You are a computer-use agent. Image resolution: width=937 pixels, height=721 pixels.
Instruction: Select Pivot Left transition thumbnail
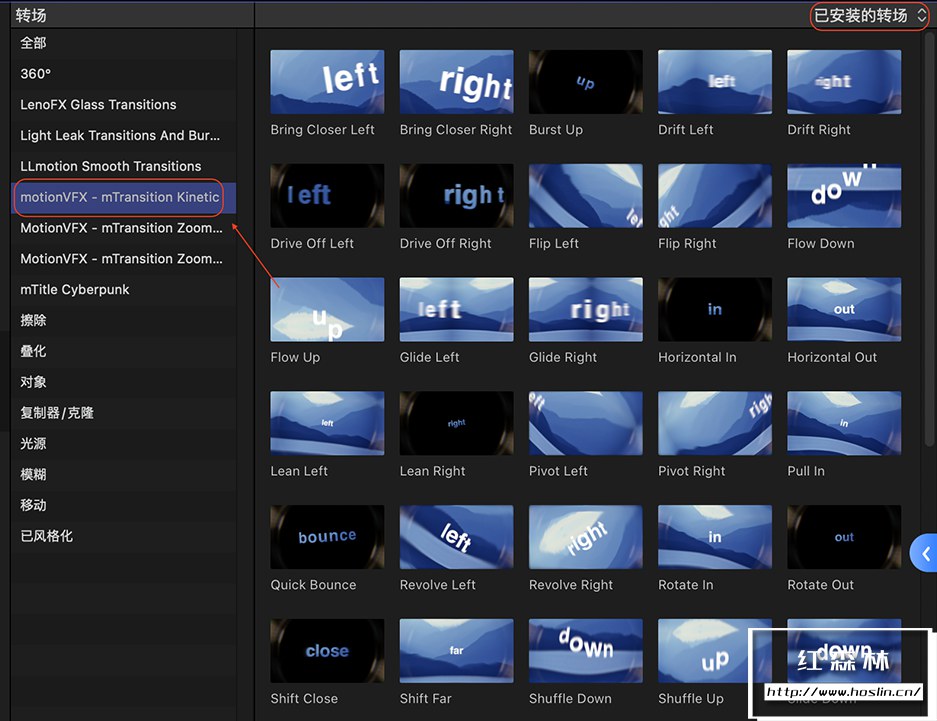(586, 423)
